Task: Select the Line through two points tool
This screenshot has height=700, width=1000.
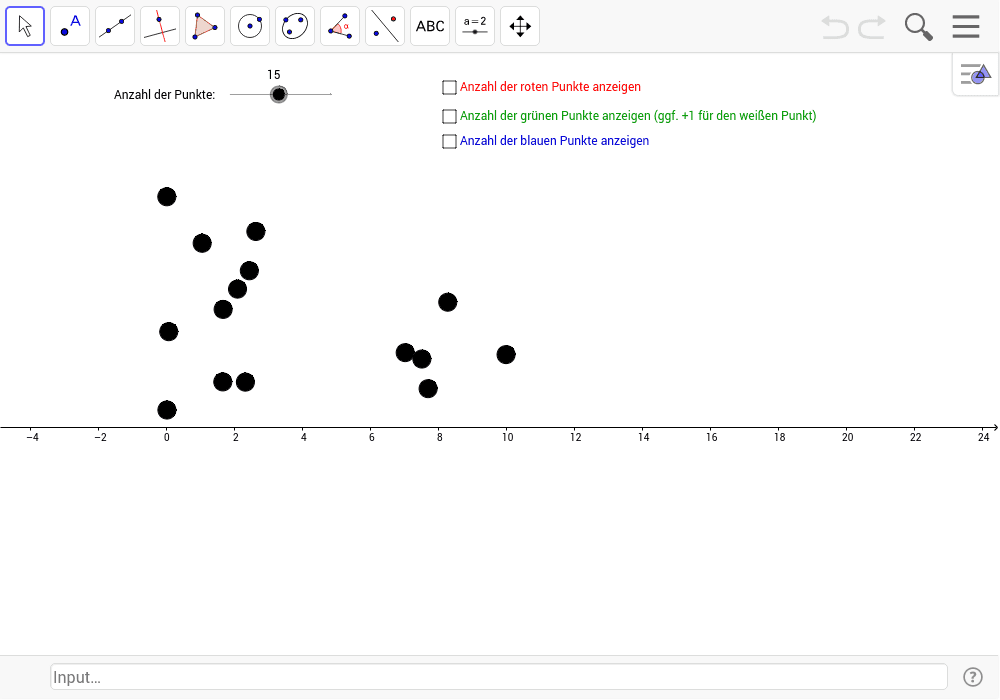Action: pyautogui.click(x=115, y=26)
